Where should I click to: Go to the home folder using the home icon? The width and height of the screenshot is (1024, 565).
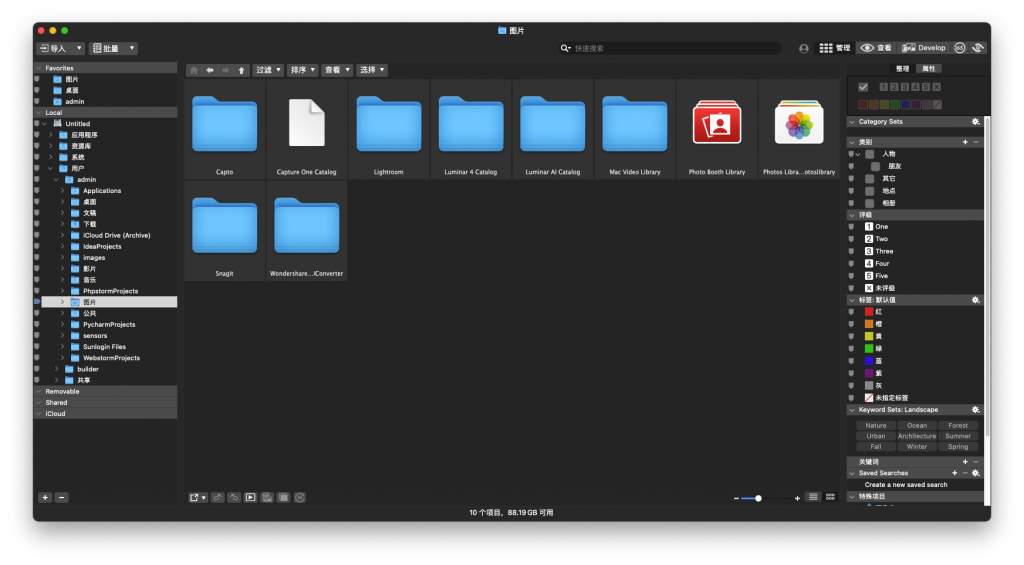194,70
